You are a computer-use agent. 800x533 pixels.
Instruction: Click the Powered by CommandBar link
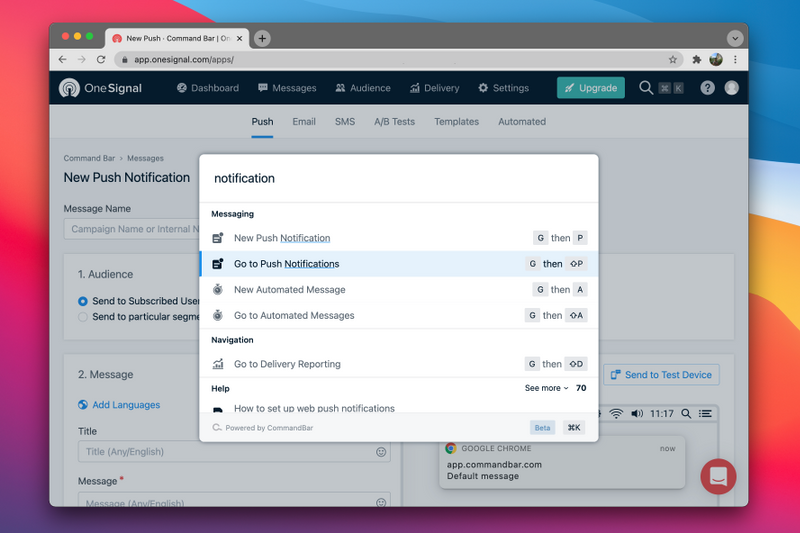tap(263, 427)
